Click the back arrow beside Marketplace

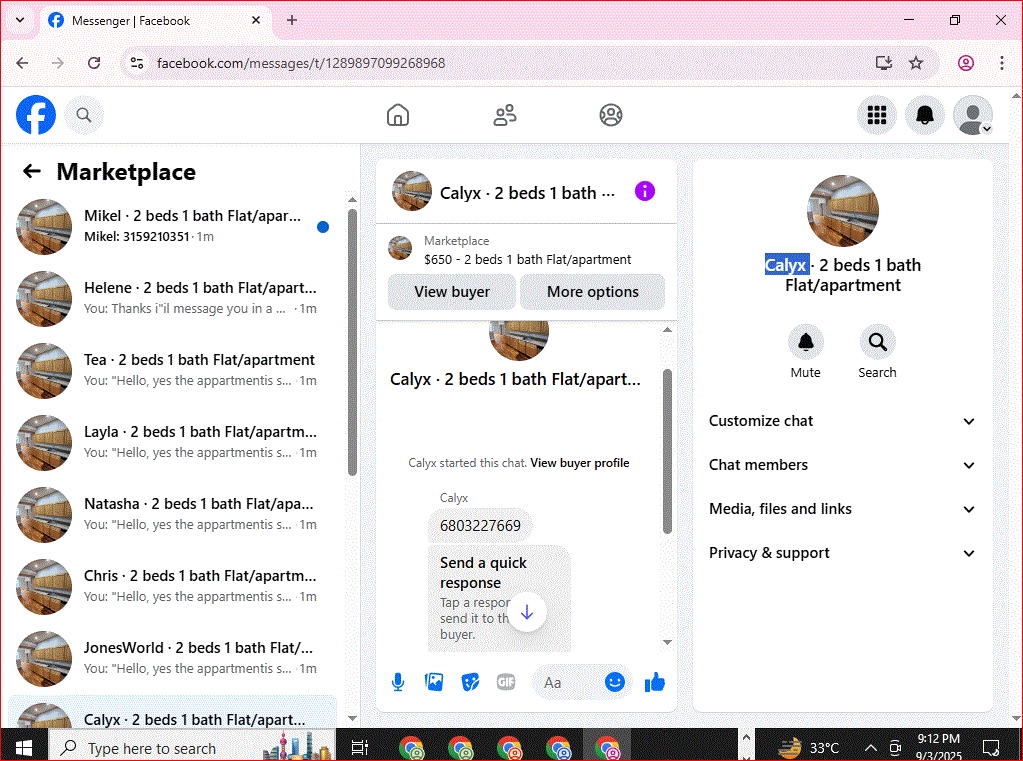[31, 172]
